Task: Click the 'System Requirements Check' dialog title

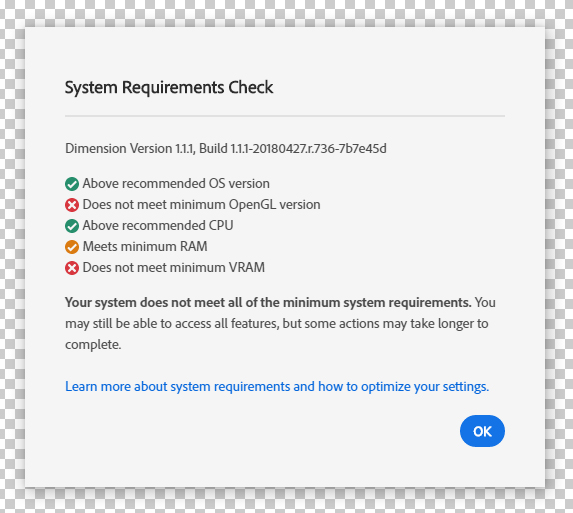Action: pos(169,88)
